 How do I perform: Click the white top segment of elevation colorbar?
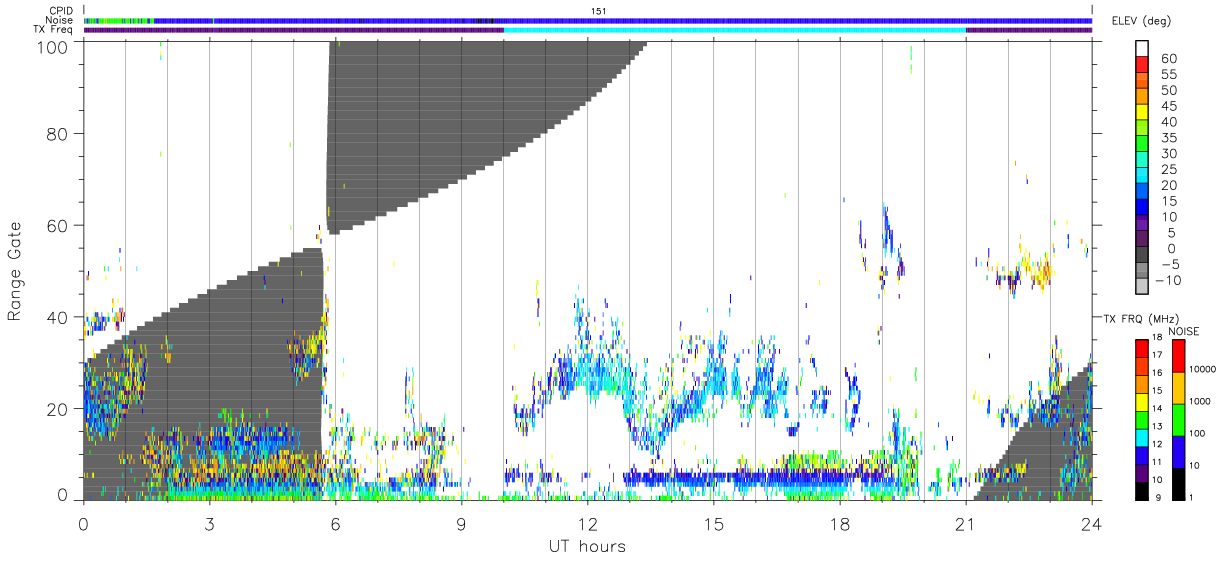tap(1143, 49)
